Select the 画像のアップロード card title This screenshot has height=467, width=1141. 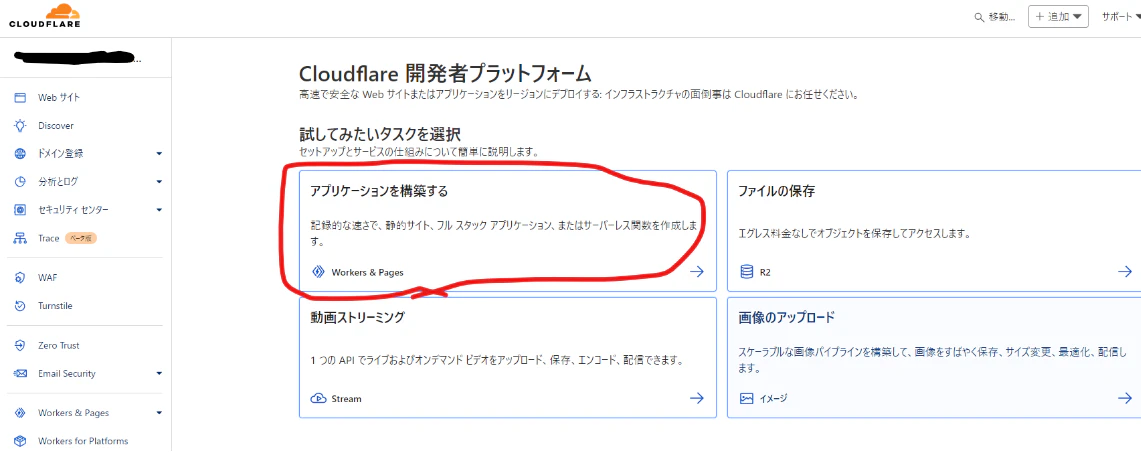787,317
